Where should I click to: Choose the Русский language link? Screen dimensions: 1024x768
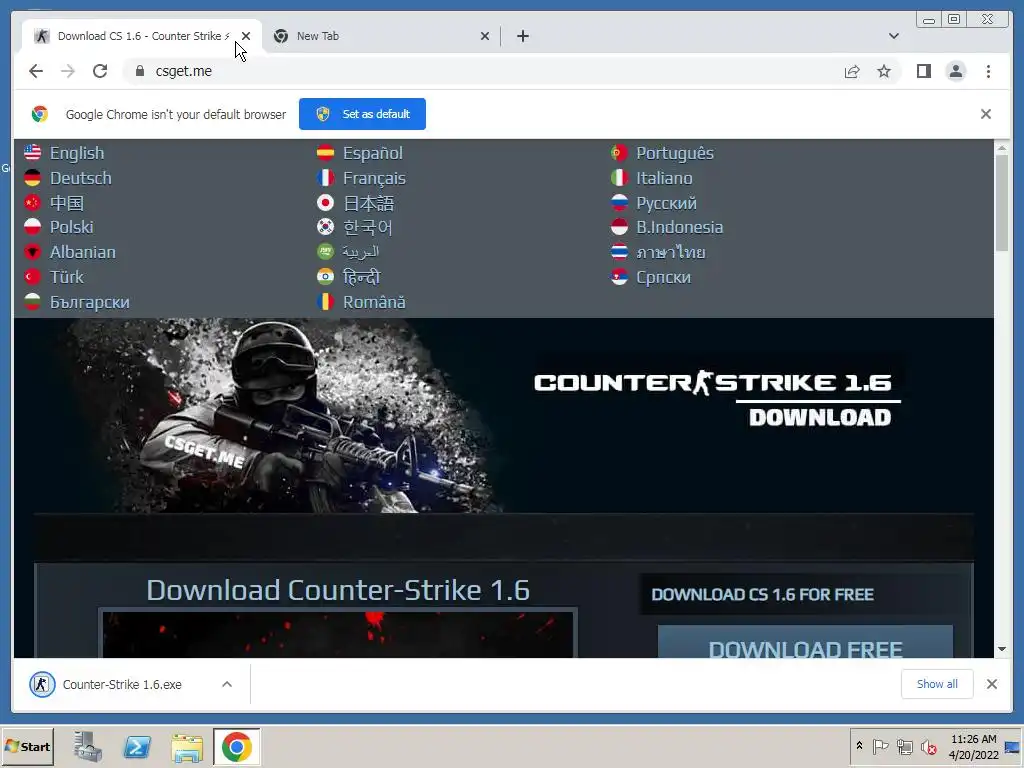click(x=667, y=203)
